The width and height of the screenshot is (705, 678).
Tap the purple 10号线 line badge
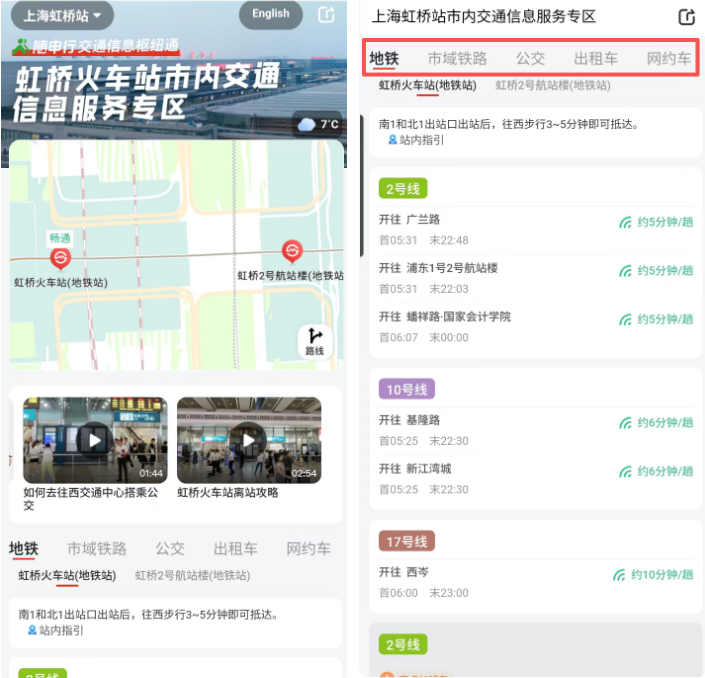(406, 389)
